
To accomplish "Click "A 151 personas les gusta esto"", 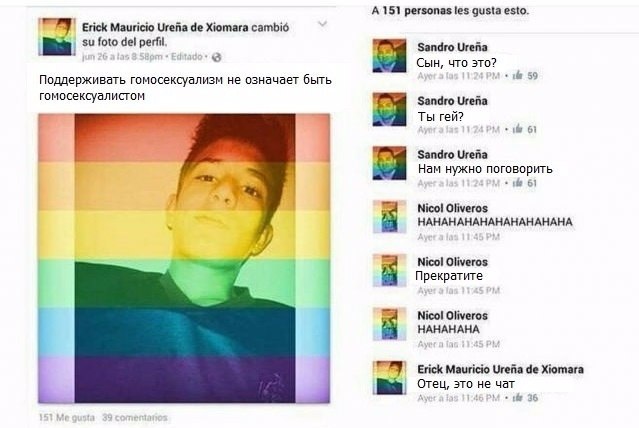I will click(x=450, y=11).
